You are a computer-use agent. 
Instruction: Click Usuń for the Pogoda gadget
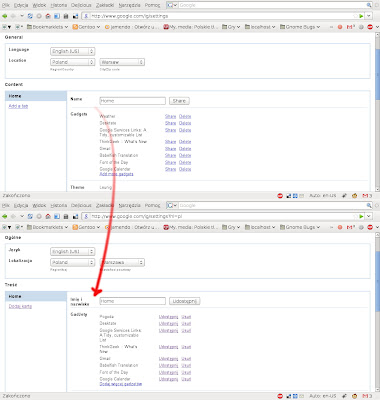pos(186,317)
